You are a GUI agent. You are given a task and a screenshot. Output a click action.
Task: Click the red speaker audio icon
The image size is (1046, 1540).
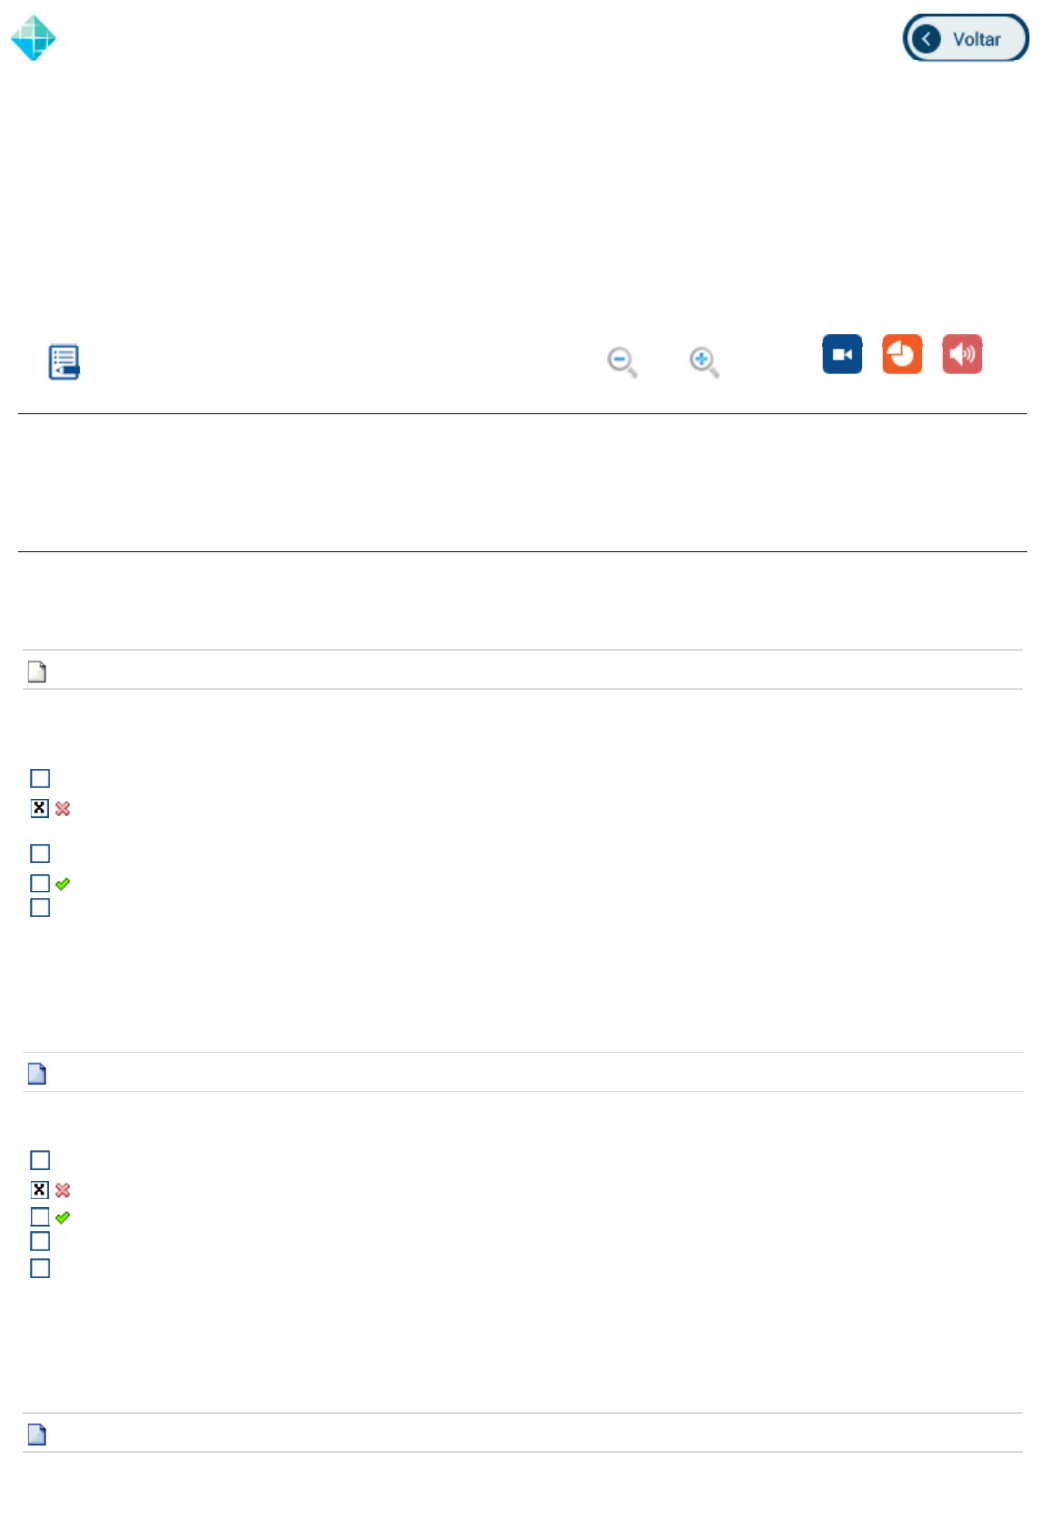pos(962,355)
